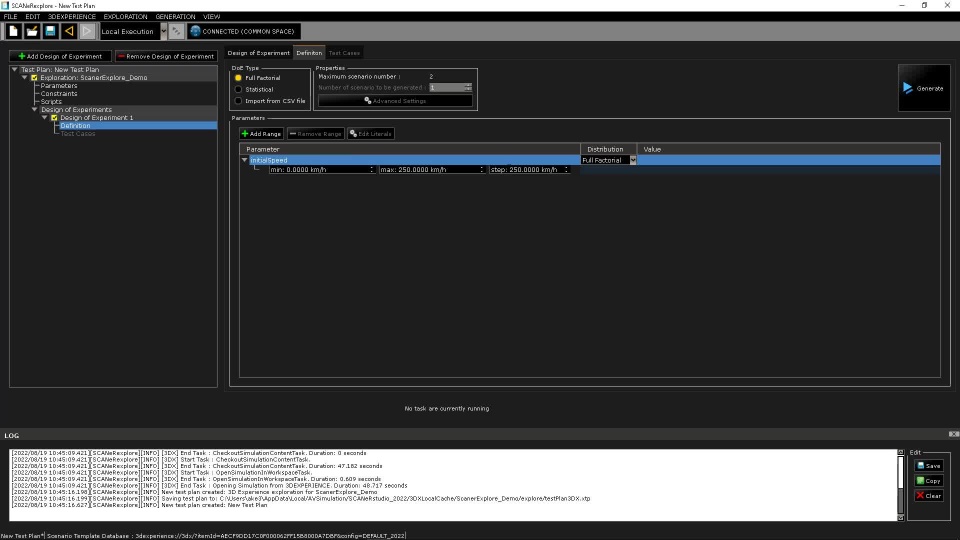The image size is (960, 540).
Task: Switch to Design of Experiment tab
Action: pyautogui.click(x=258, y=53)
